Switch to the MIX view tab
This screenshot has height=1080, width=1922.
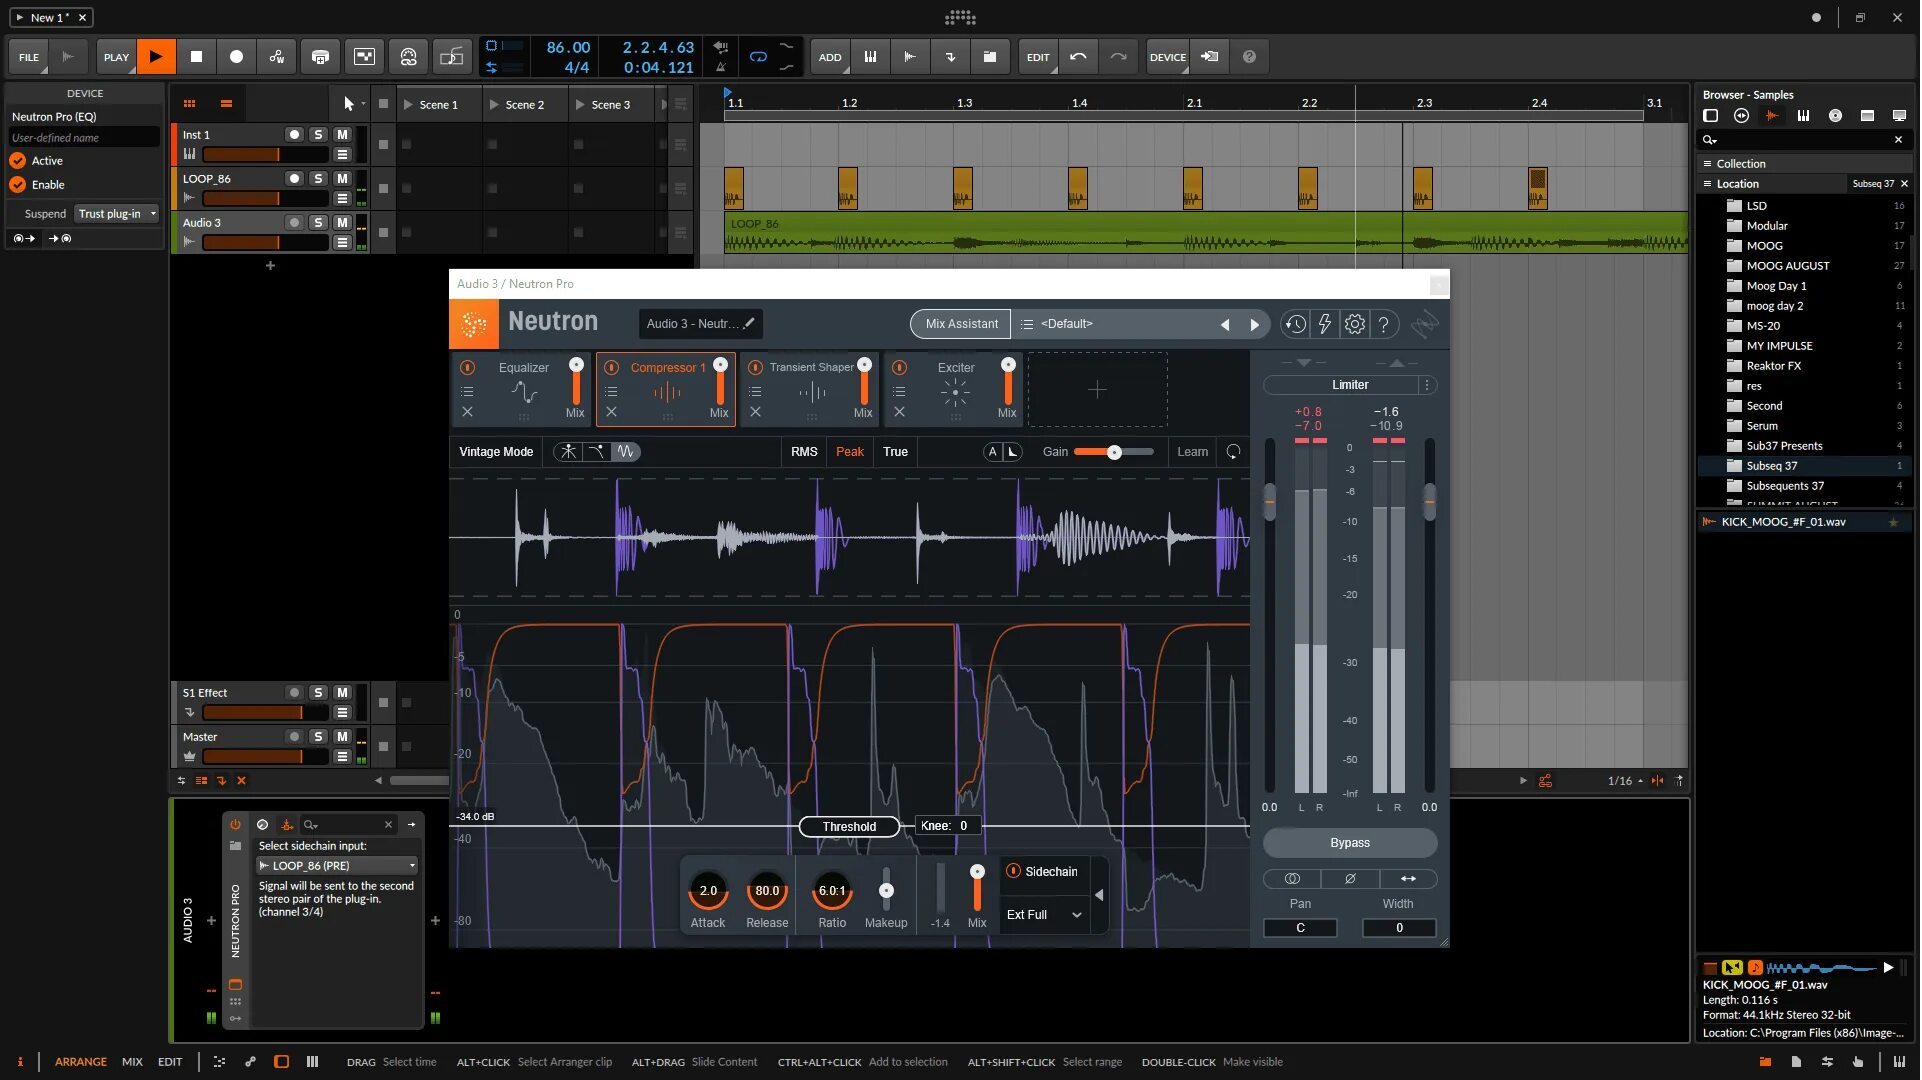pyautogui.click(x=132, y=1062)
